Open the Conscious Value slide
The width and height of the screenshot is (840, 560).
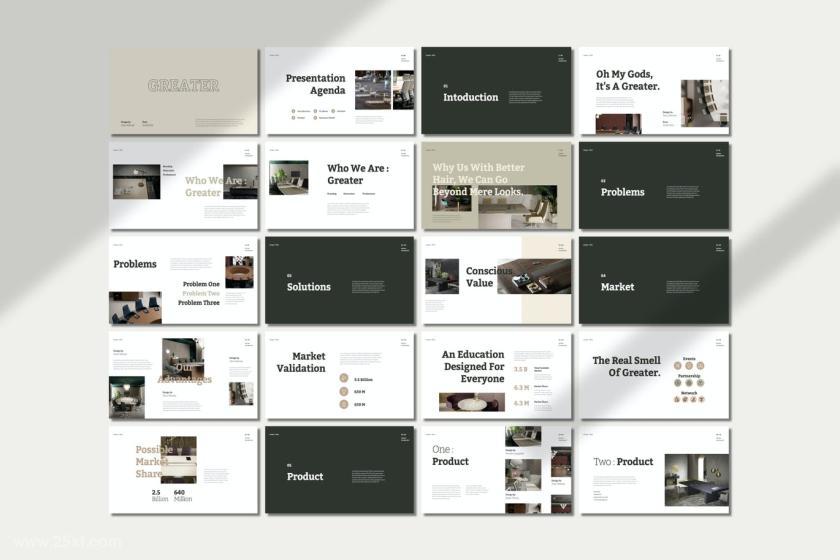pyautogui.click(x=496, y=281)
